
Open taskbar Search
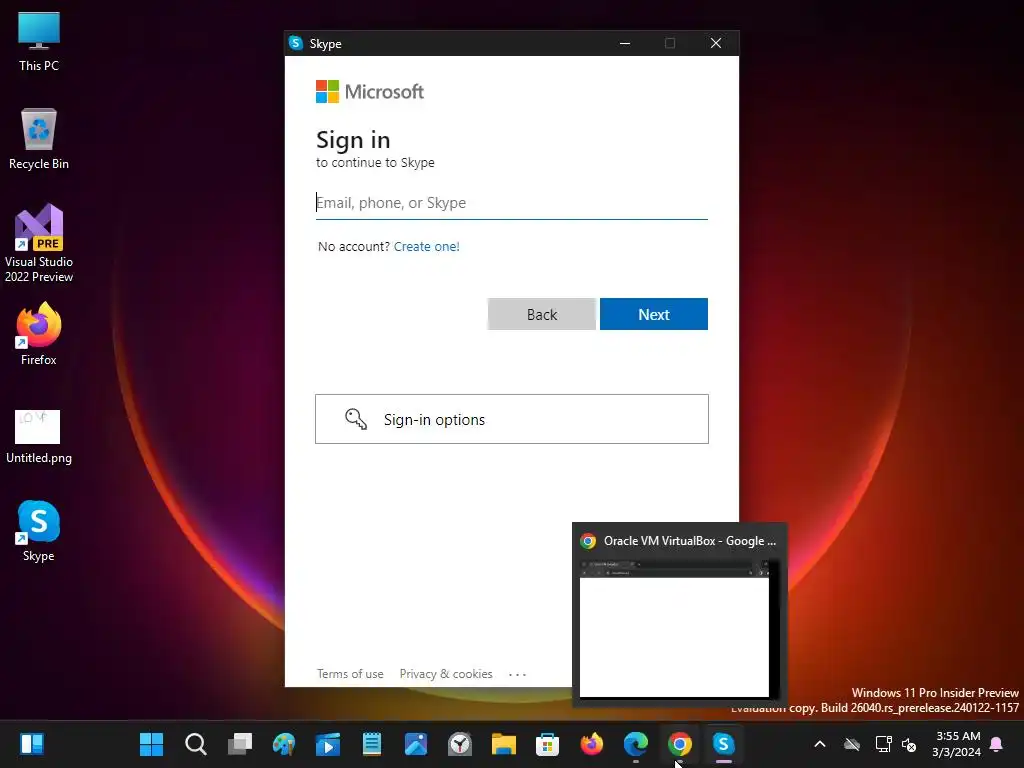click(x=195, y=744)
